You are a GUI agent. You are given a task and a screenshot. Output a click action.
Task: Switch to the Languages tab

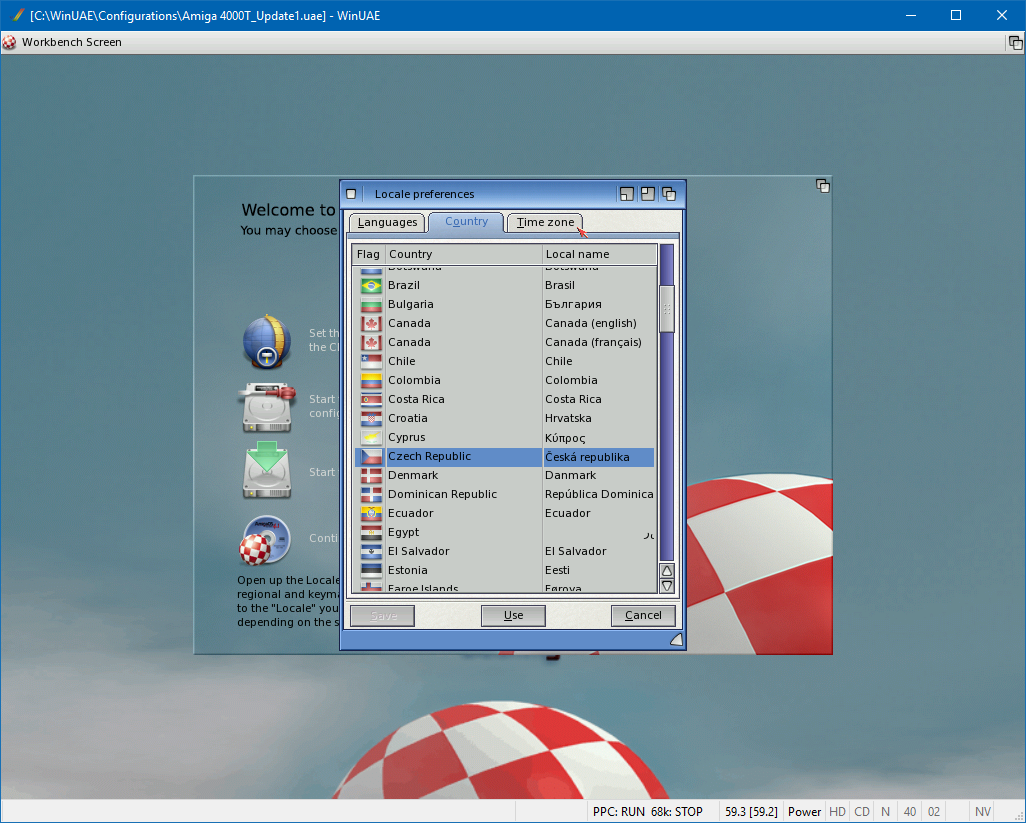click(x=387, y=222)
